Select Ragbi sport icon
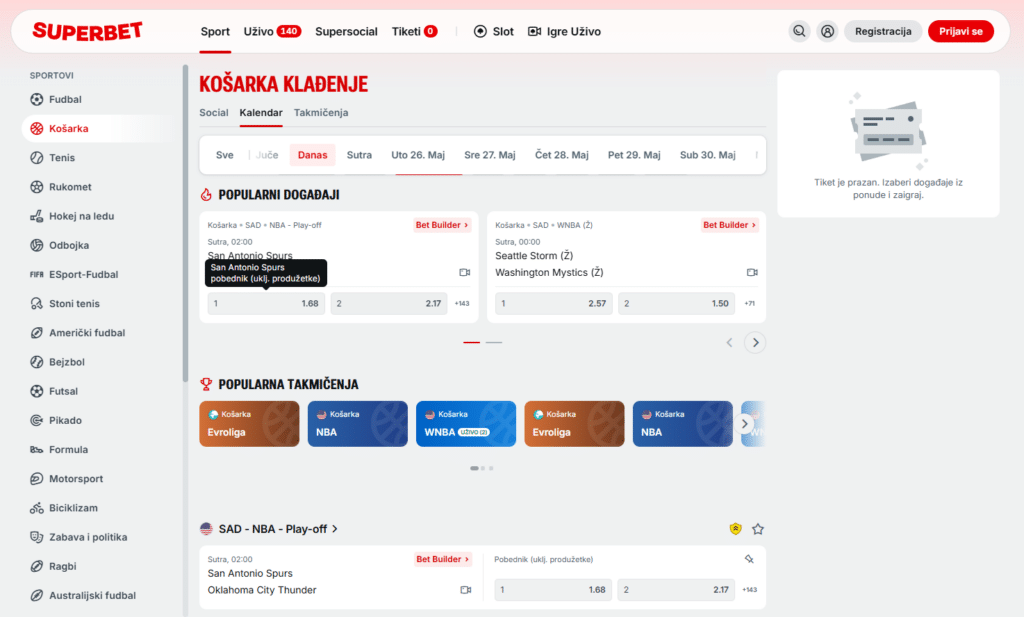The image size is (1024, 617). pos(37,566)
